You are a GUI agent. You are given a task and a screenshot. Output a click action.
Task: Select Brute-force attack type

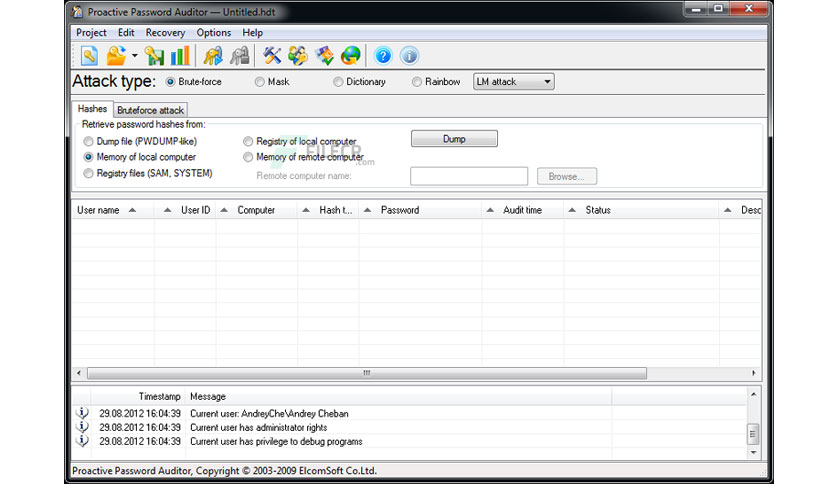point(194,82)
